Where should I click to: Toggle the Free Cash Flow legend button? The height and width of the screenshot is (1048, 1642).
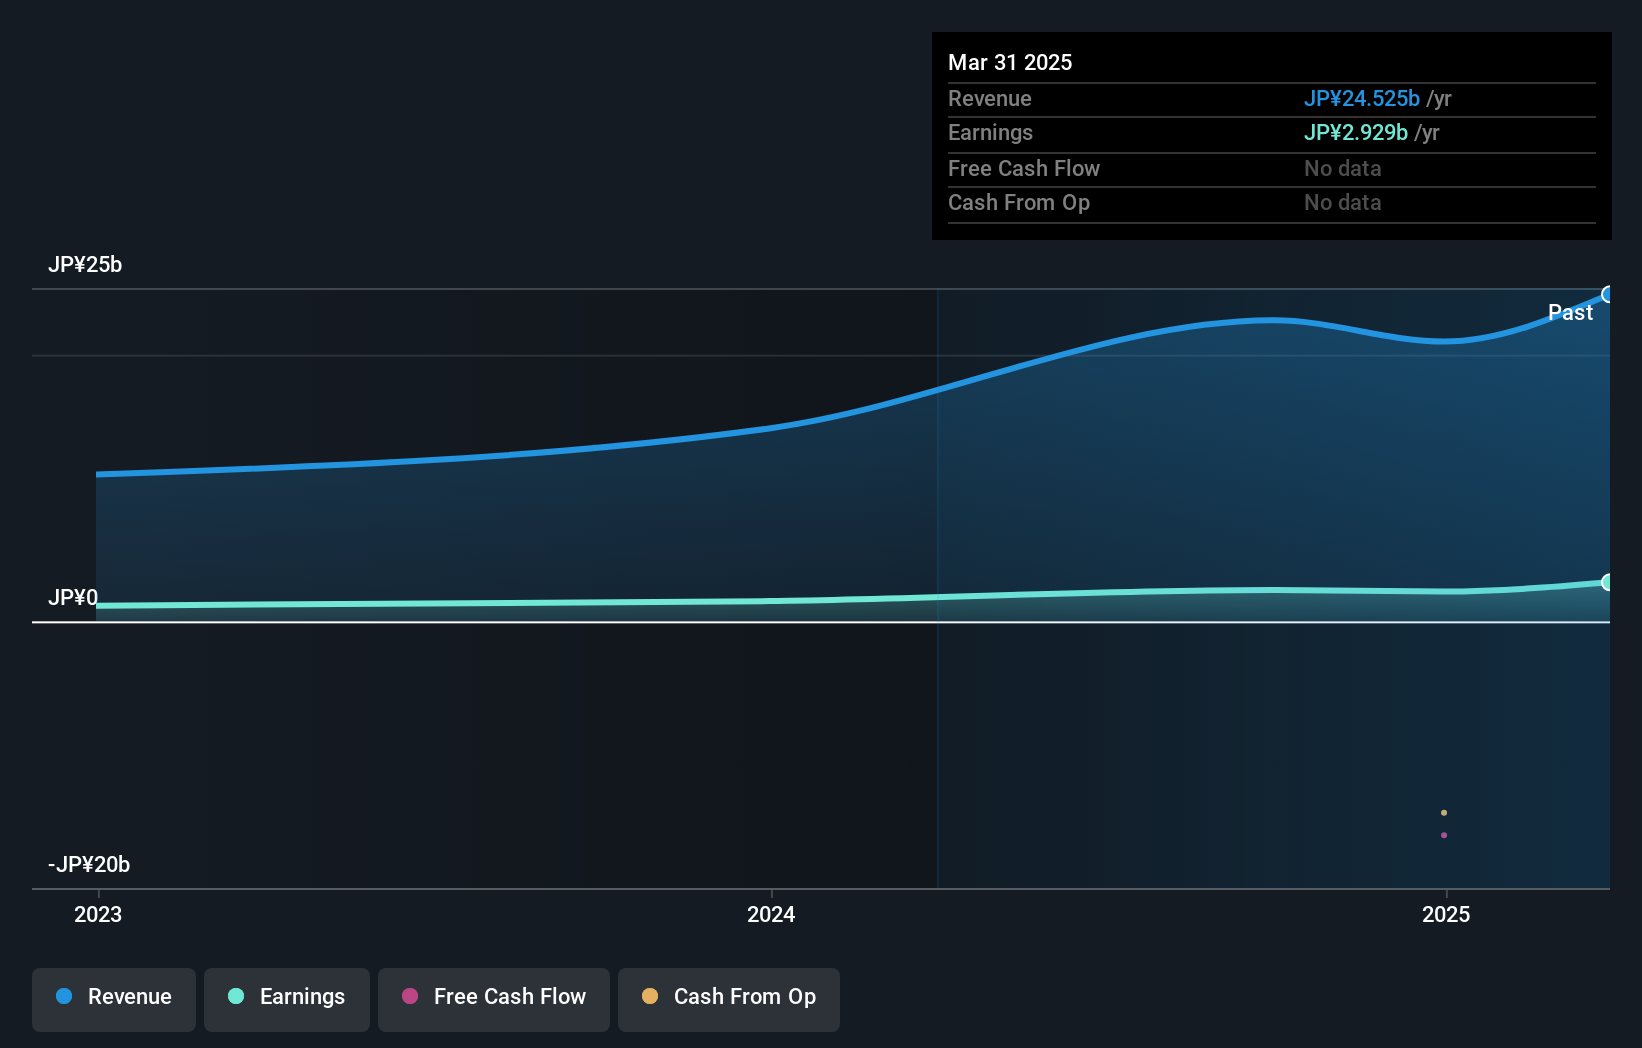[x=494, y=999]
